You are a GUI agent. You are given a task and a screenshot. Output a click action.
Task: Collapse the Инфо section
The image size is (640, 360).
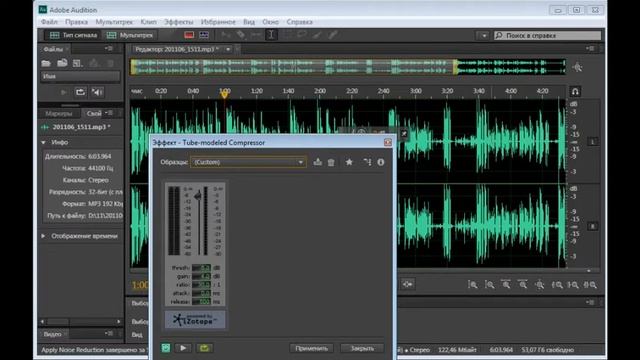coord(44,142)
